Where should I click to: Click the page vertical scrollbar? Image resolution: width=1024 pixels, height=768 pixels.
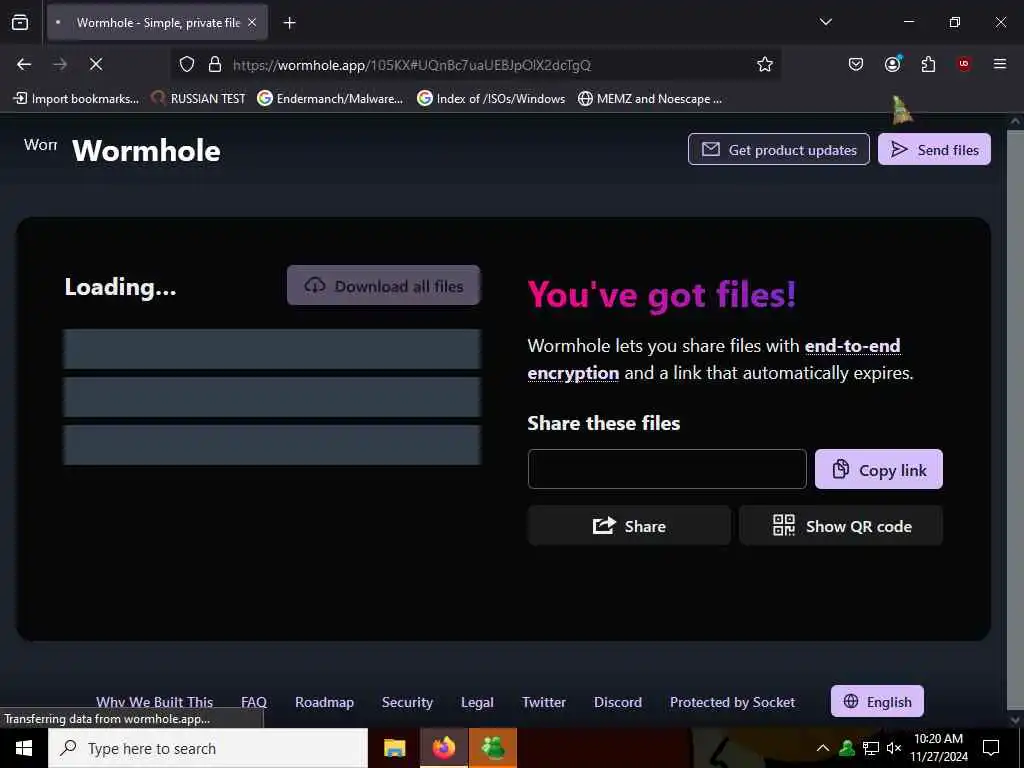[1015, 418]
